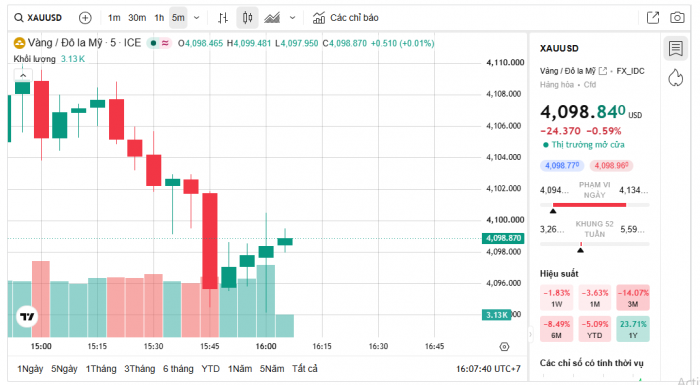Click the add symbol plus icon
The height and width of the screenshot is (385, 700).
[x=85, y=18]
